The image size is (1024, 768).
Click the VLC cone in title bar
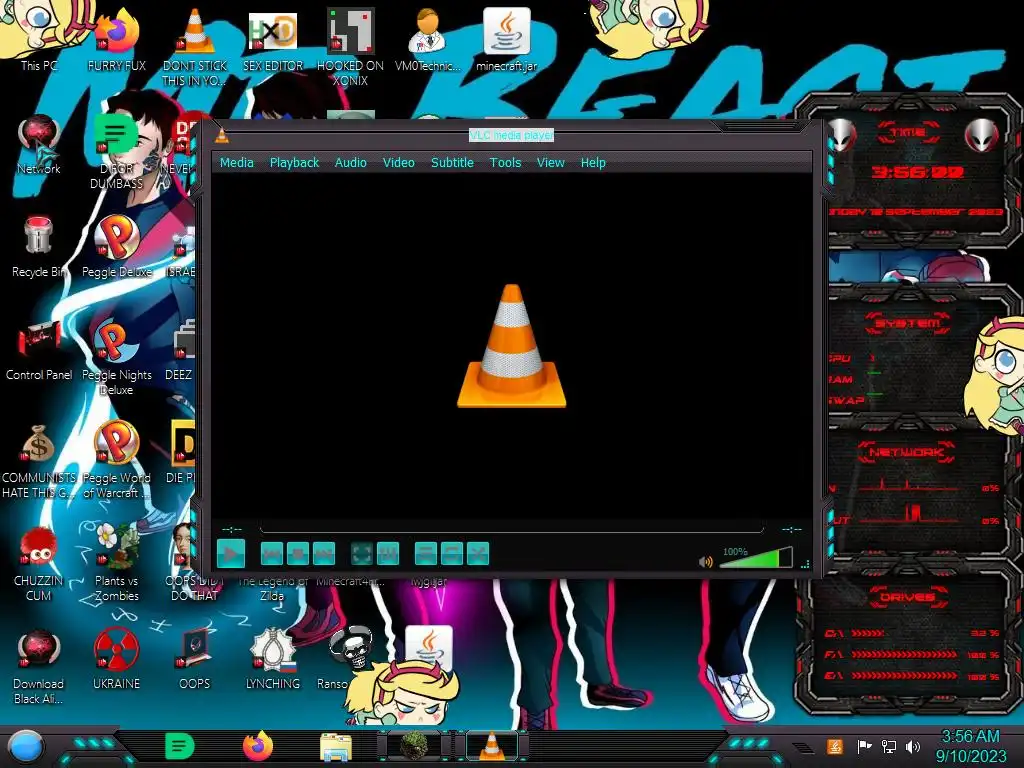pyautogui.click(x=222, y=135)
